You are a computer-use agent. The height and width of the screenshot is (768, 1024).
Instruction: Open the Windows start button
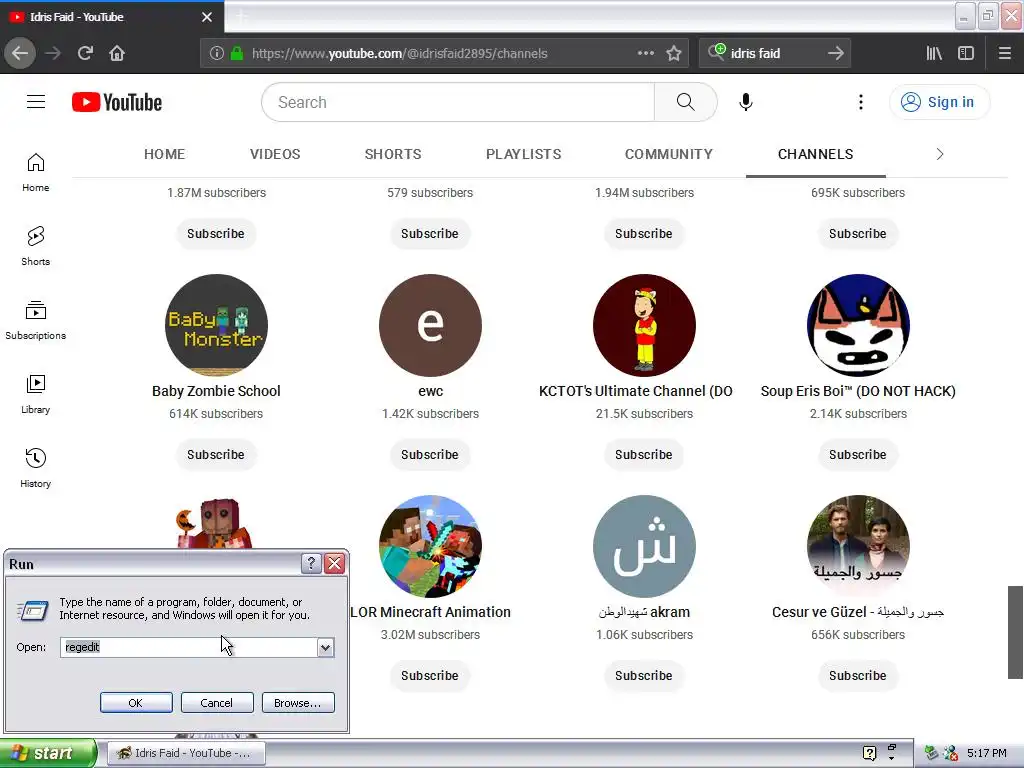(x=47, y=753)
